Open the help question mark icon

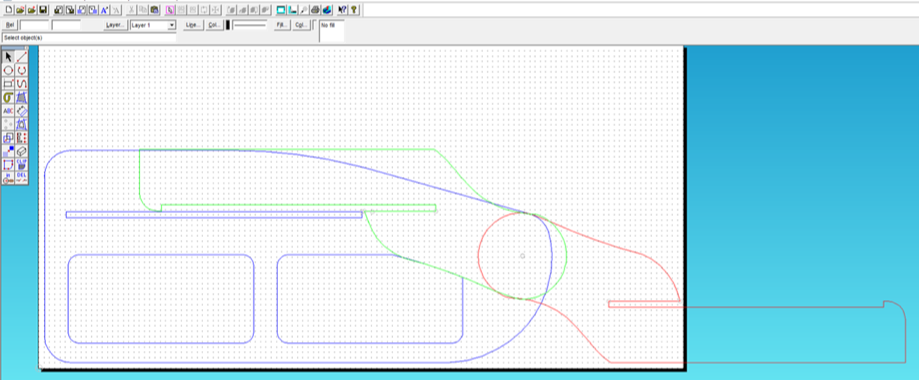[354, 9]
